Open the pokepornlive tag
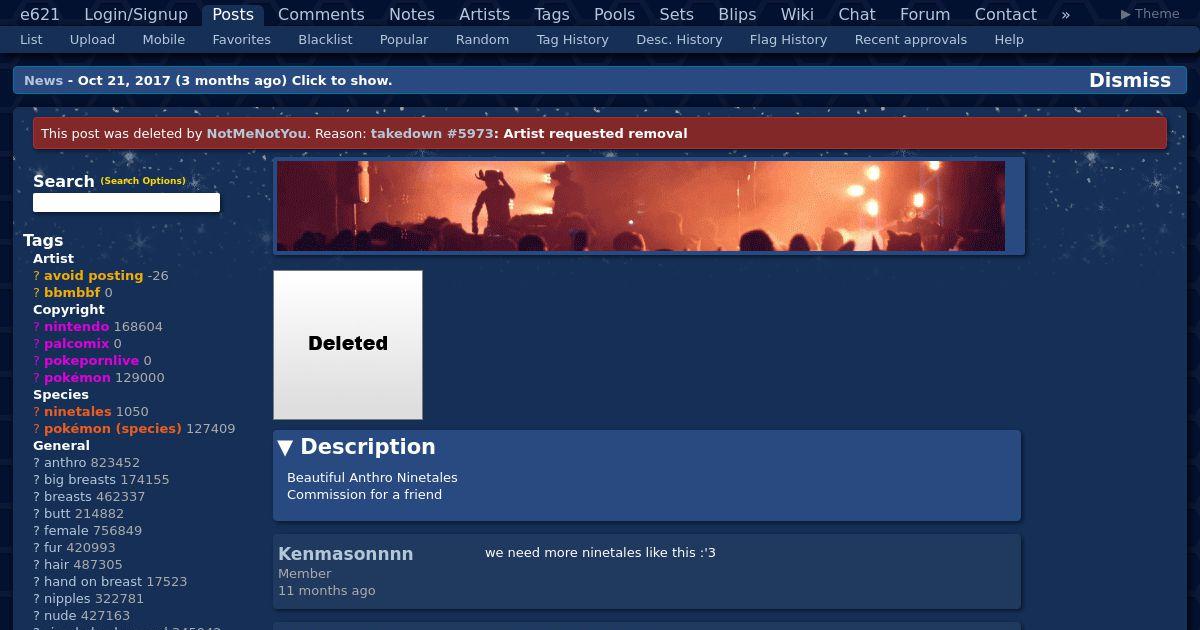Image resolution: width=1200 pixels, height=630 pixels. tap(91, 361)
